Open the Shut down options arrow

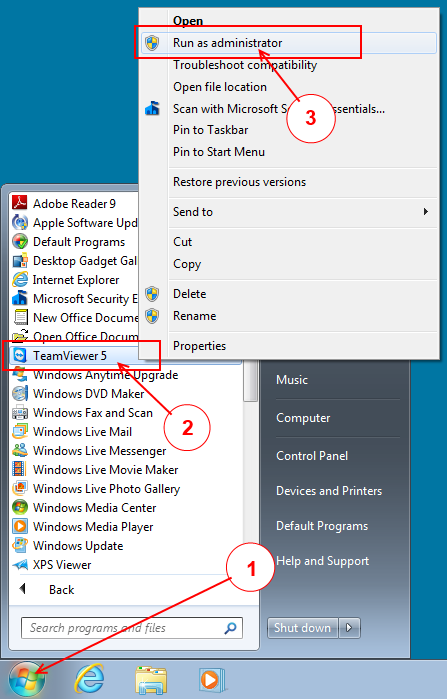(x=349, y=628)
